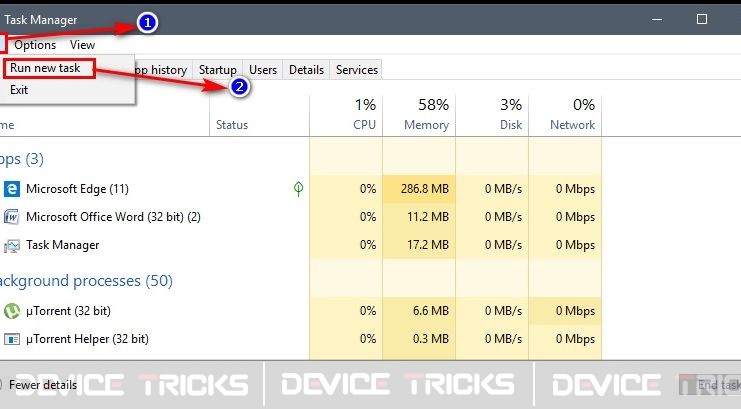
Task: Switch to the Users tab
Action: click(x=263, y=70)
